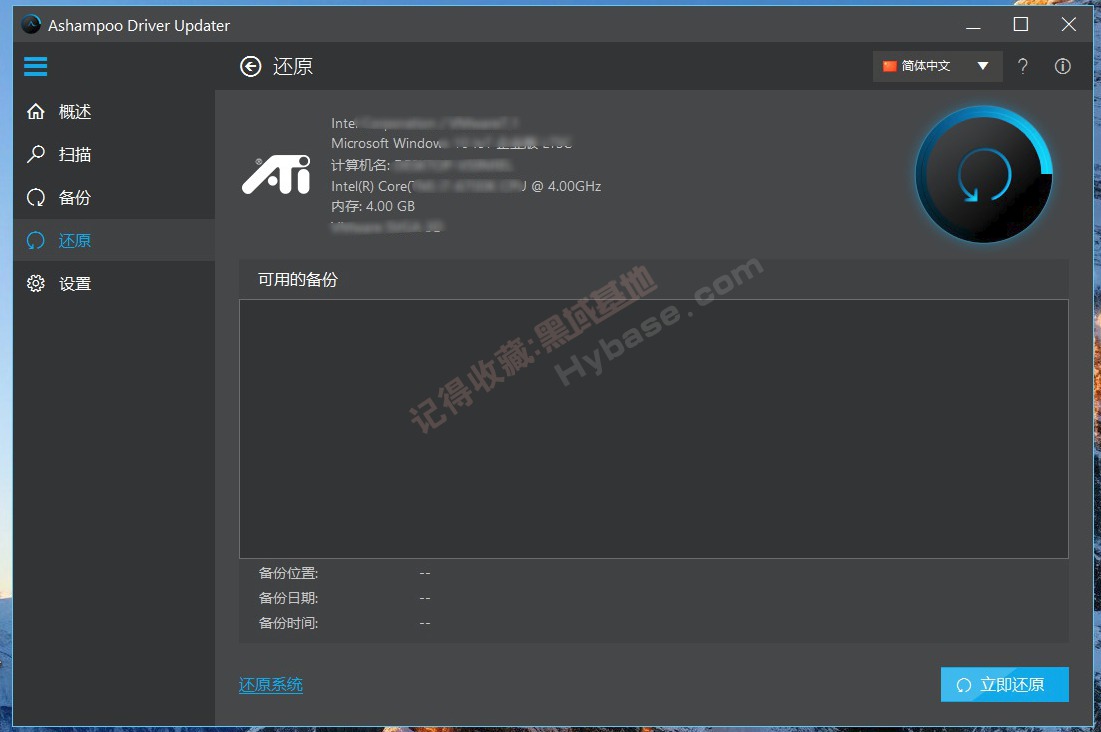Click the 备份日期 label
The width and height of the screenshot is (1101, 732).
(289, 599)
